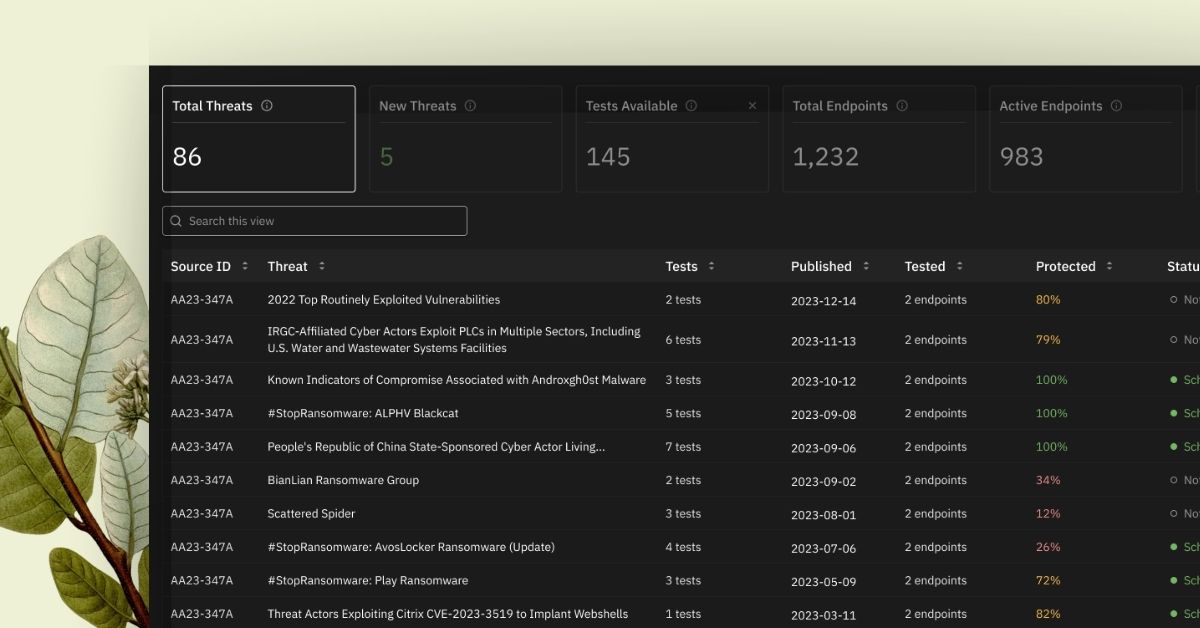View info icon for Total Endpoints
Viewport: 1200px width, 628px height.
pyautogui.click(x=902, y=106)
